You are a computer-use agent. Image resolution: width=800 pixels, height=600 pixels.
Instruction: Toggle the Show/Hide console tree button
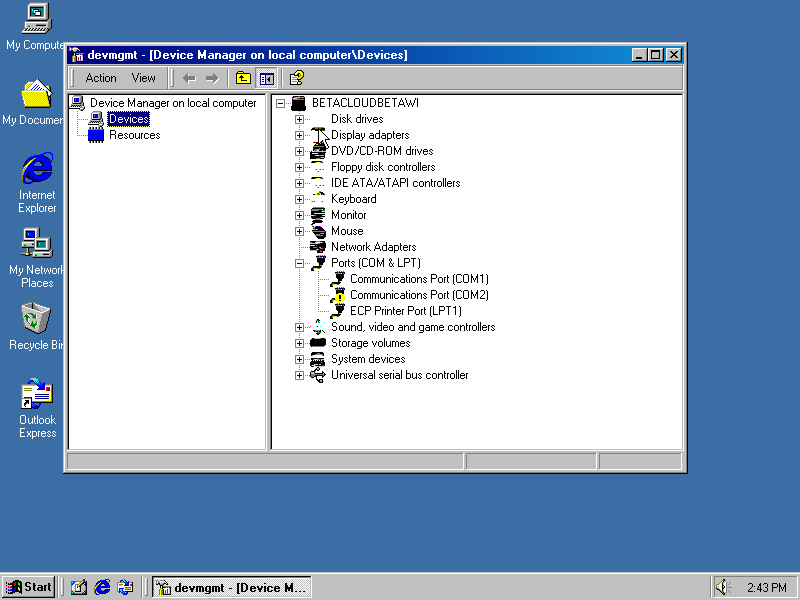[267, 78]
